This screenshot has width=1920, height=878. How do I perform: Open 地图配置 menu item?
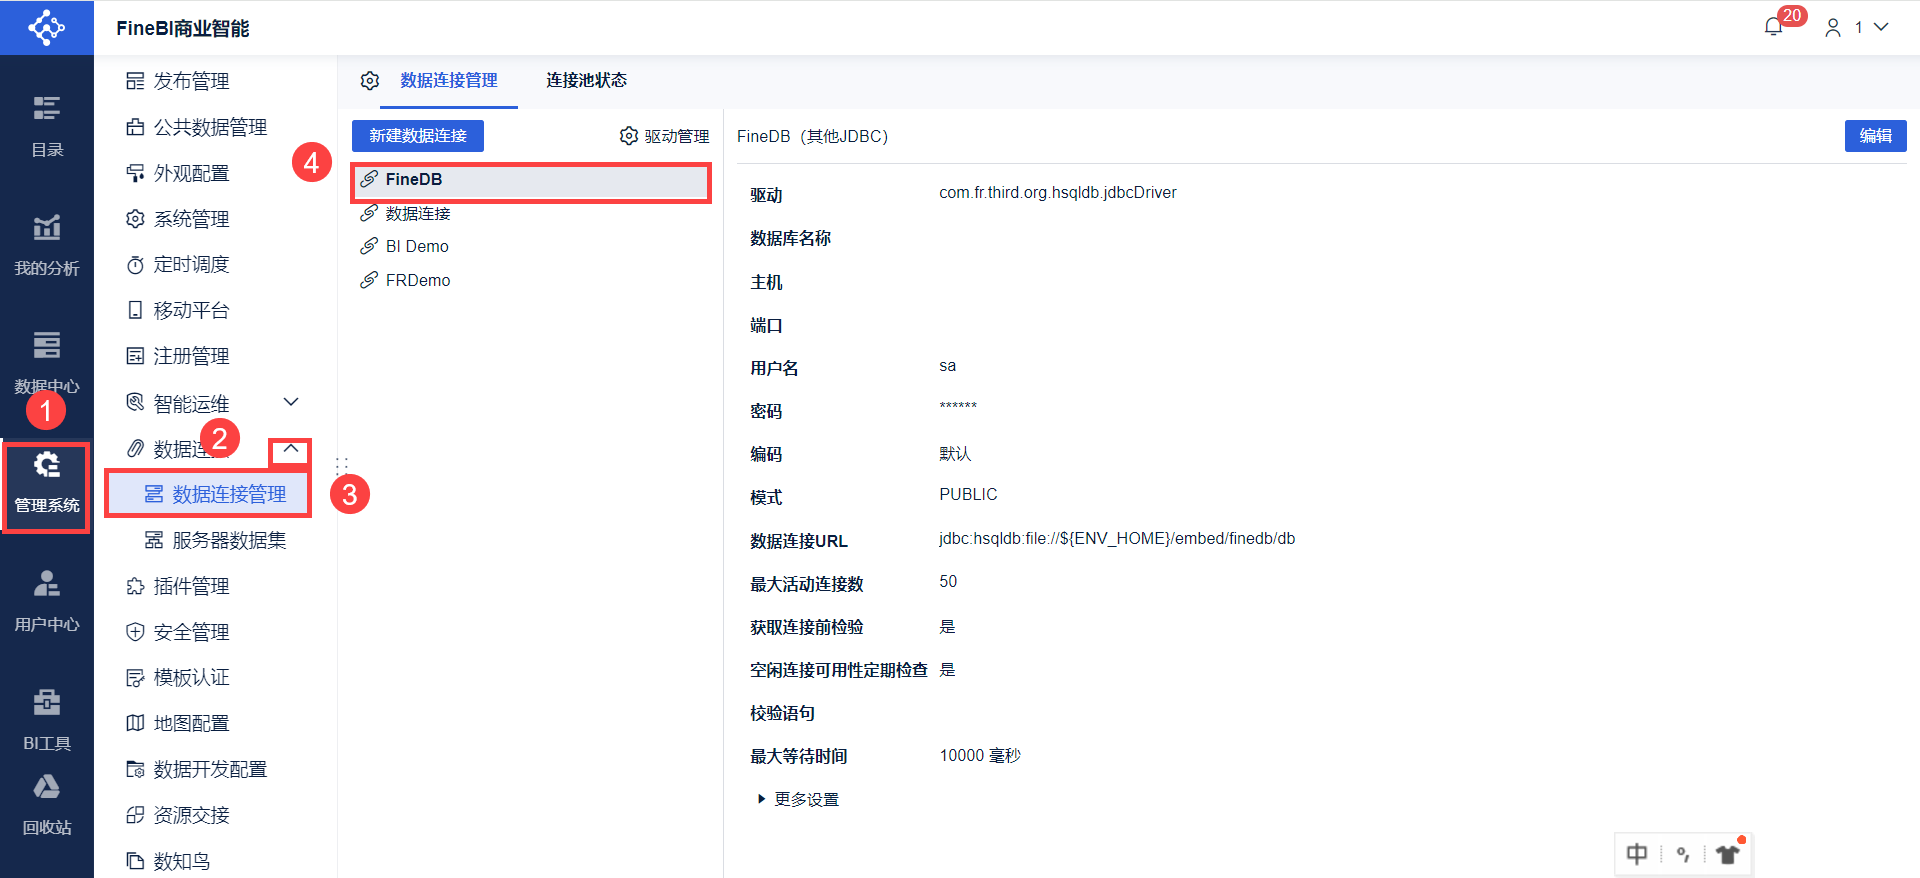[x=178, y=723]
